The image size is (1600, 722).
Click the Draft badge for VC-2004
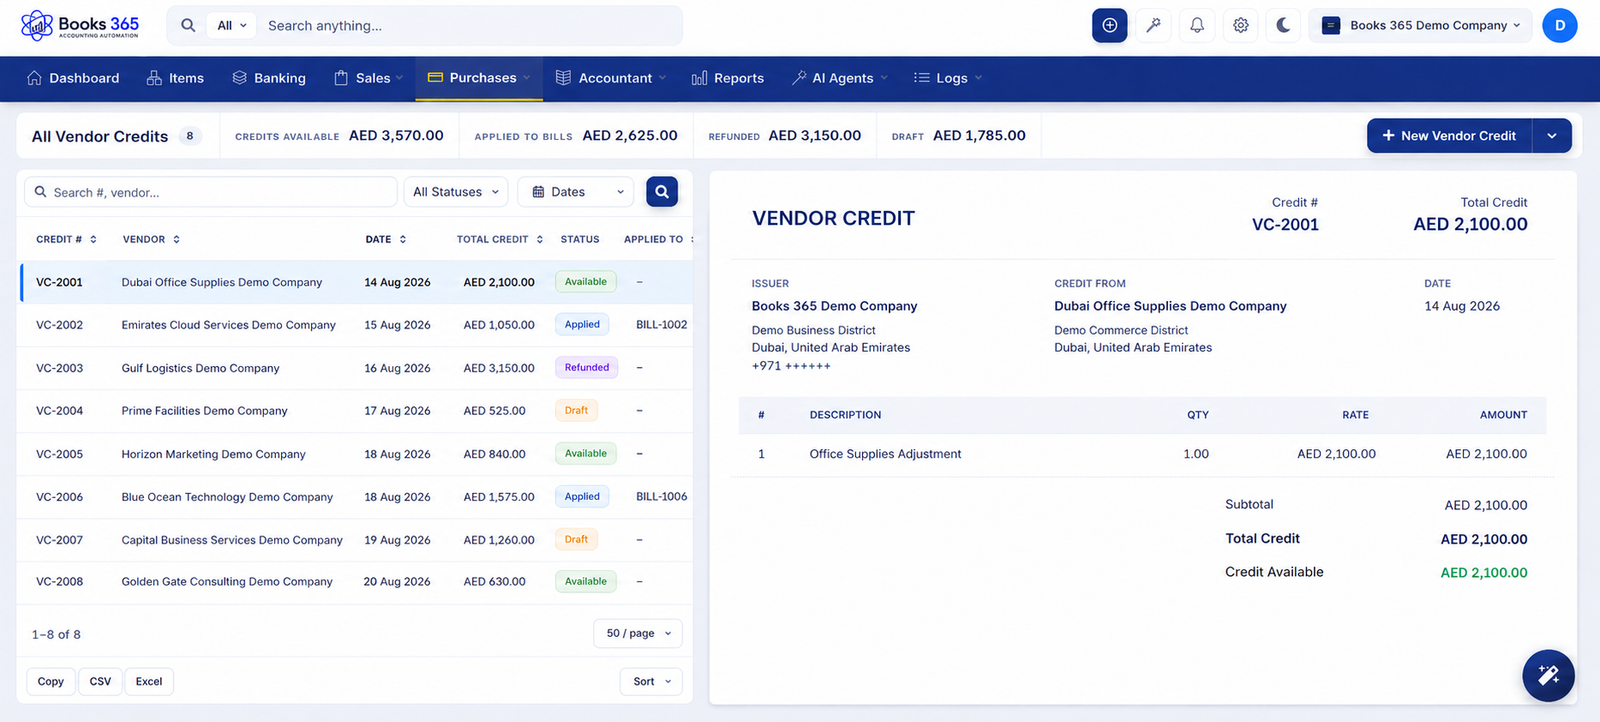coord(576,411)
